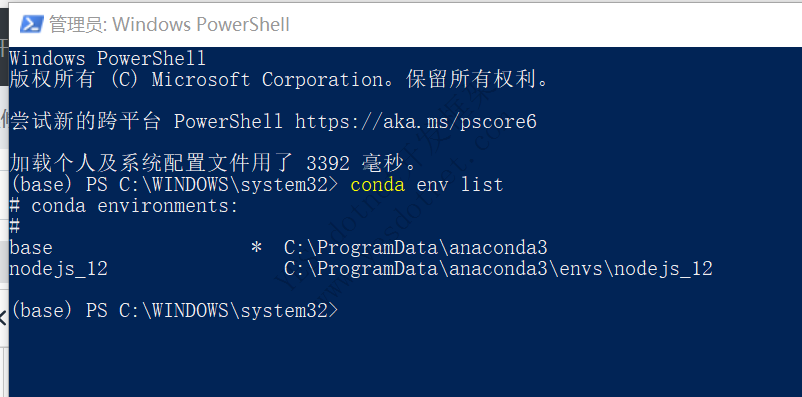Click the last '(base) PS C:\WINDOWS\system32>' prompt
Image resolution: width=802 pixels, height=397 pixels.
[x=174, y=311]
